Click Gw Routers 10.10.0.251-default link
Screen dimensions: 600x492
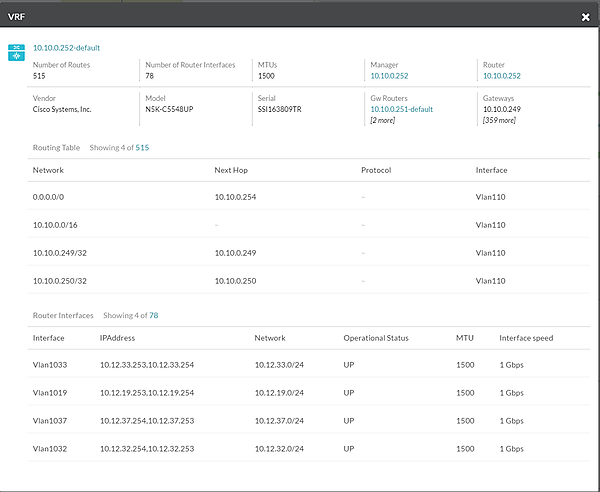(401, 109)
